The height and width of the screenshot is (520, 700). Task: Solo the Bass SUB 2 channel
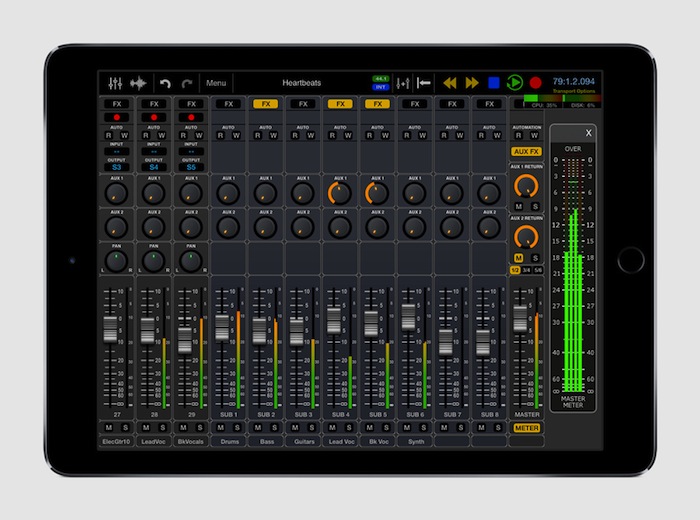coord(274,428)
